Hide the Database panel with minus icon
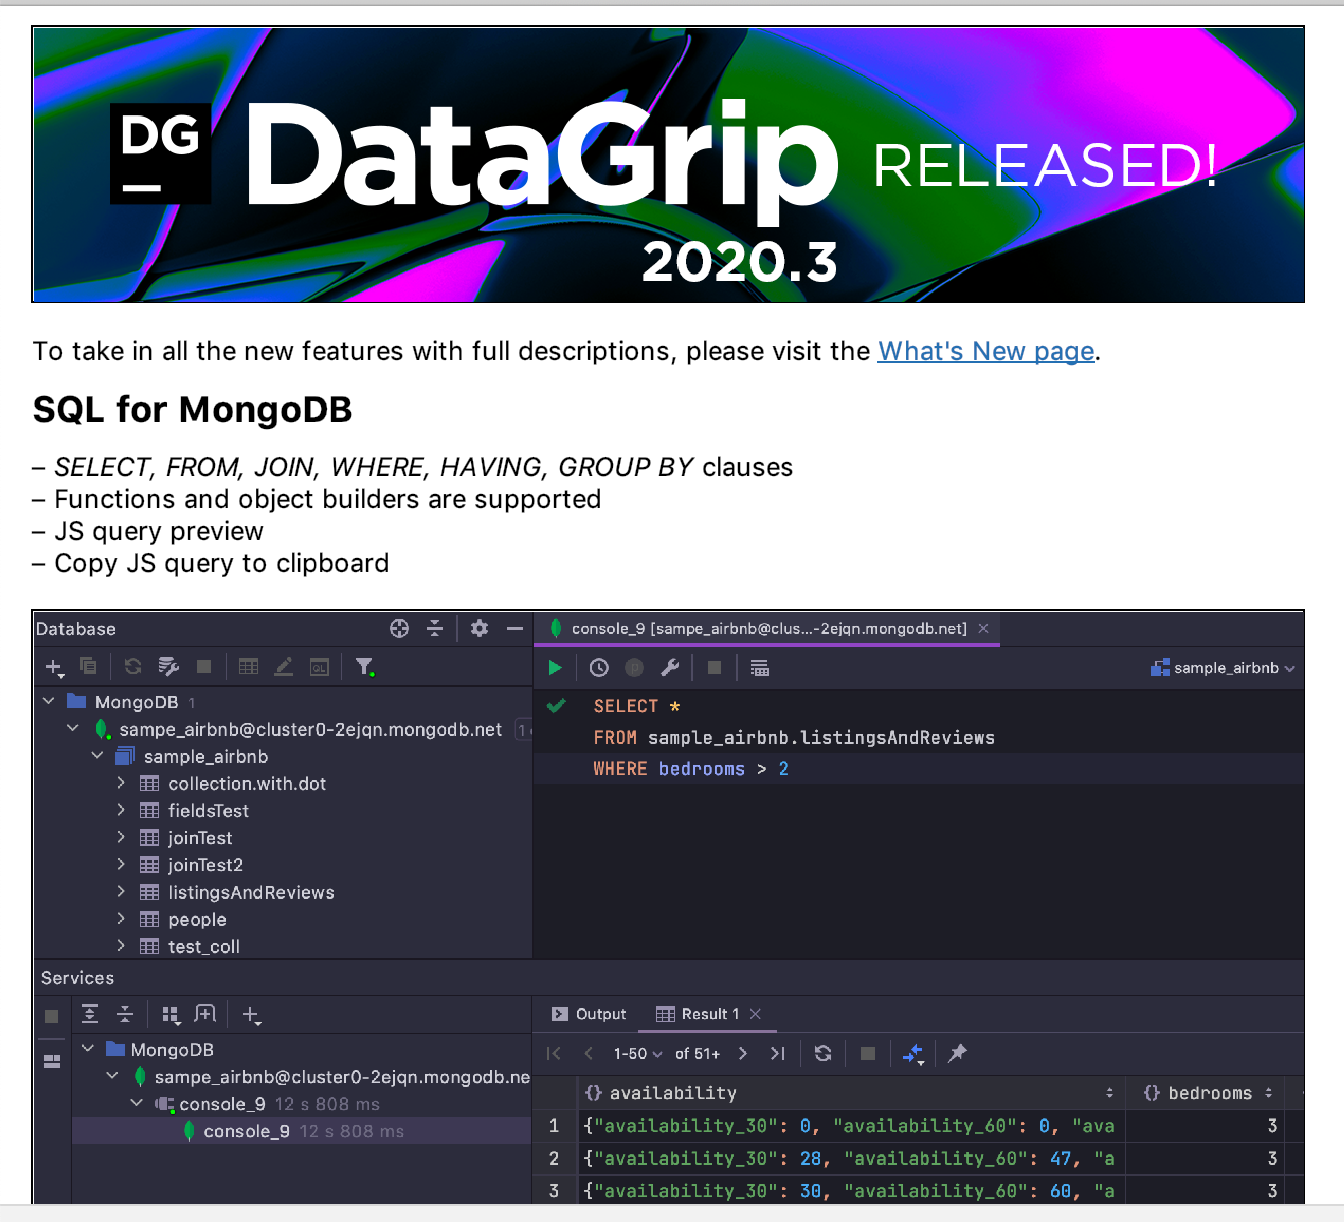1344x1222 pixels. point(515,628)
